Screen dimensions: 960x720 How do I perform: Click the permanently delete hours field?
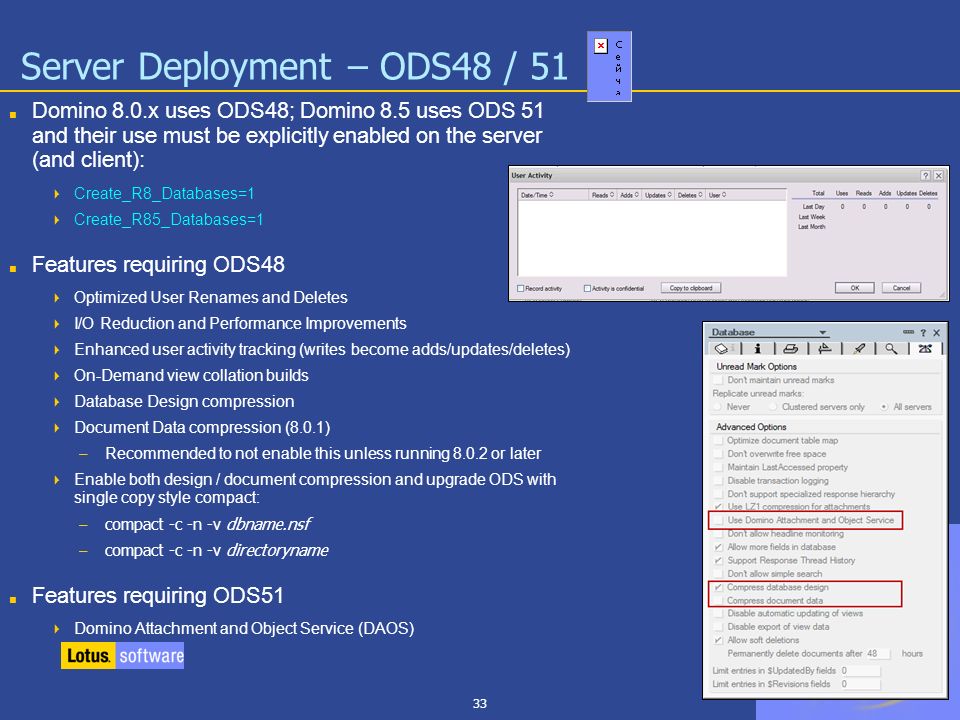[x=878, y=654]
